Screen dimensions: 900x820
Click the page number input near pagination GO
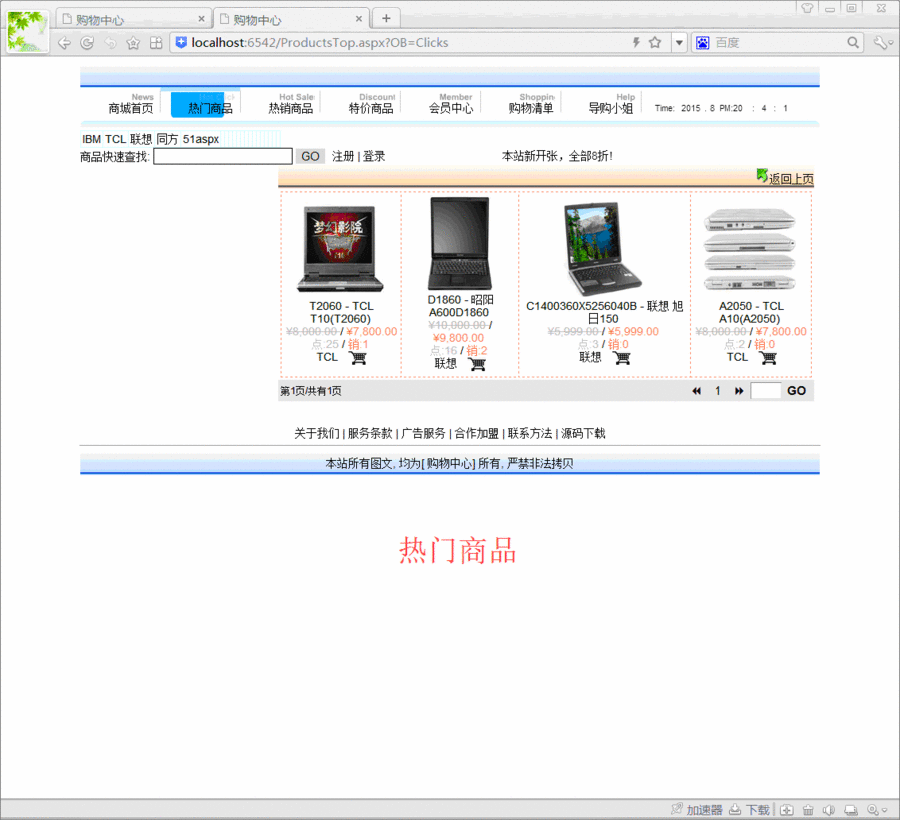click(765, 390)
